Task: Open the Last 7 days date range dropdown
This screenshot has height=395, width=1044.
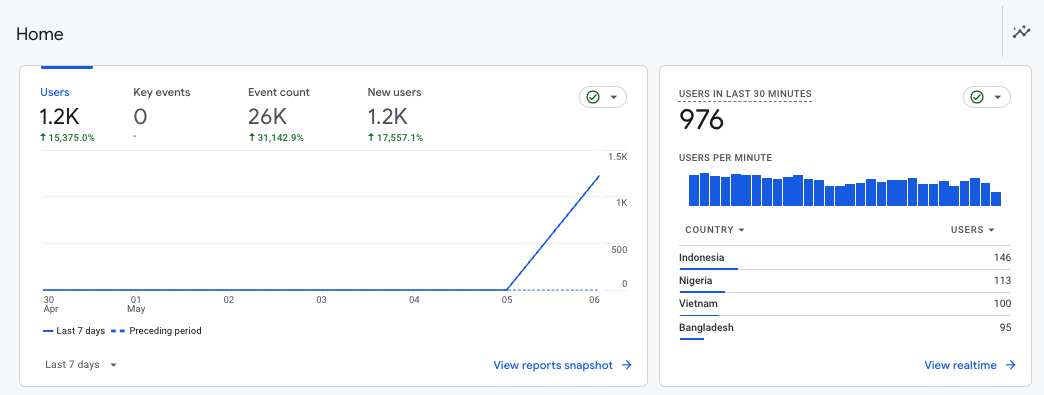Action: tap(81, 365)
